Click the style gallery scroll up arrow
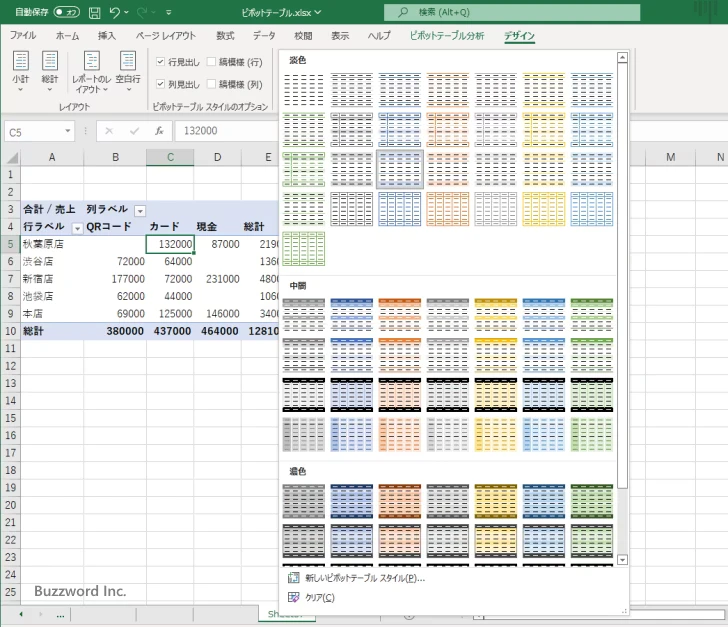The width and height of the screenshot is (728, 627). [622, 58]
